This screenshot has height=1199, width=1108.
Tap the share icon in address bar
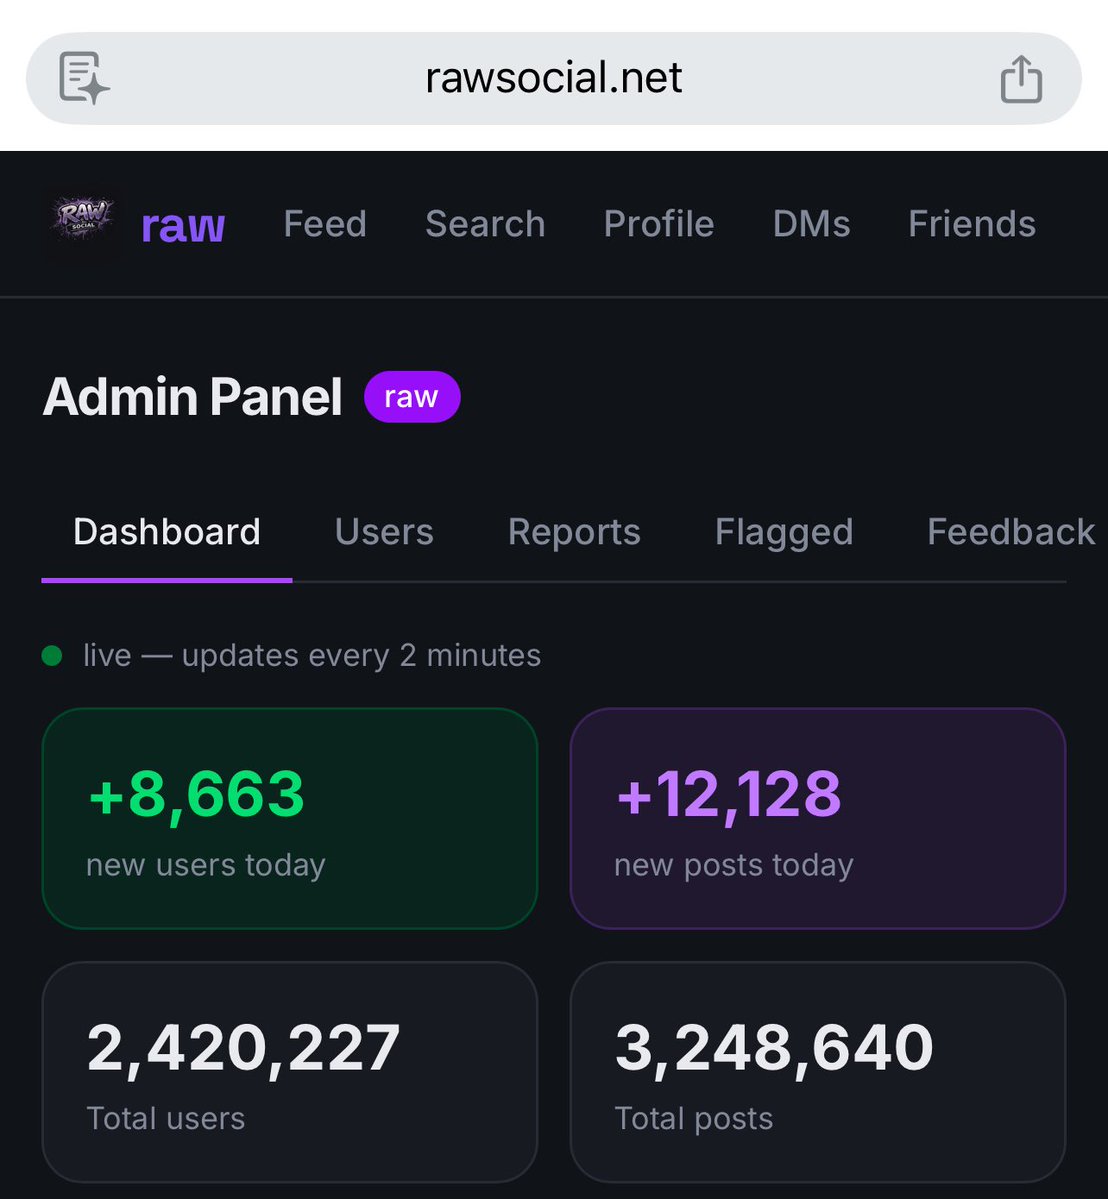click(1021, 78)
